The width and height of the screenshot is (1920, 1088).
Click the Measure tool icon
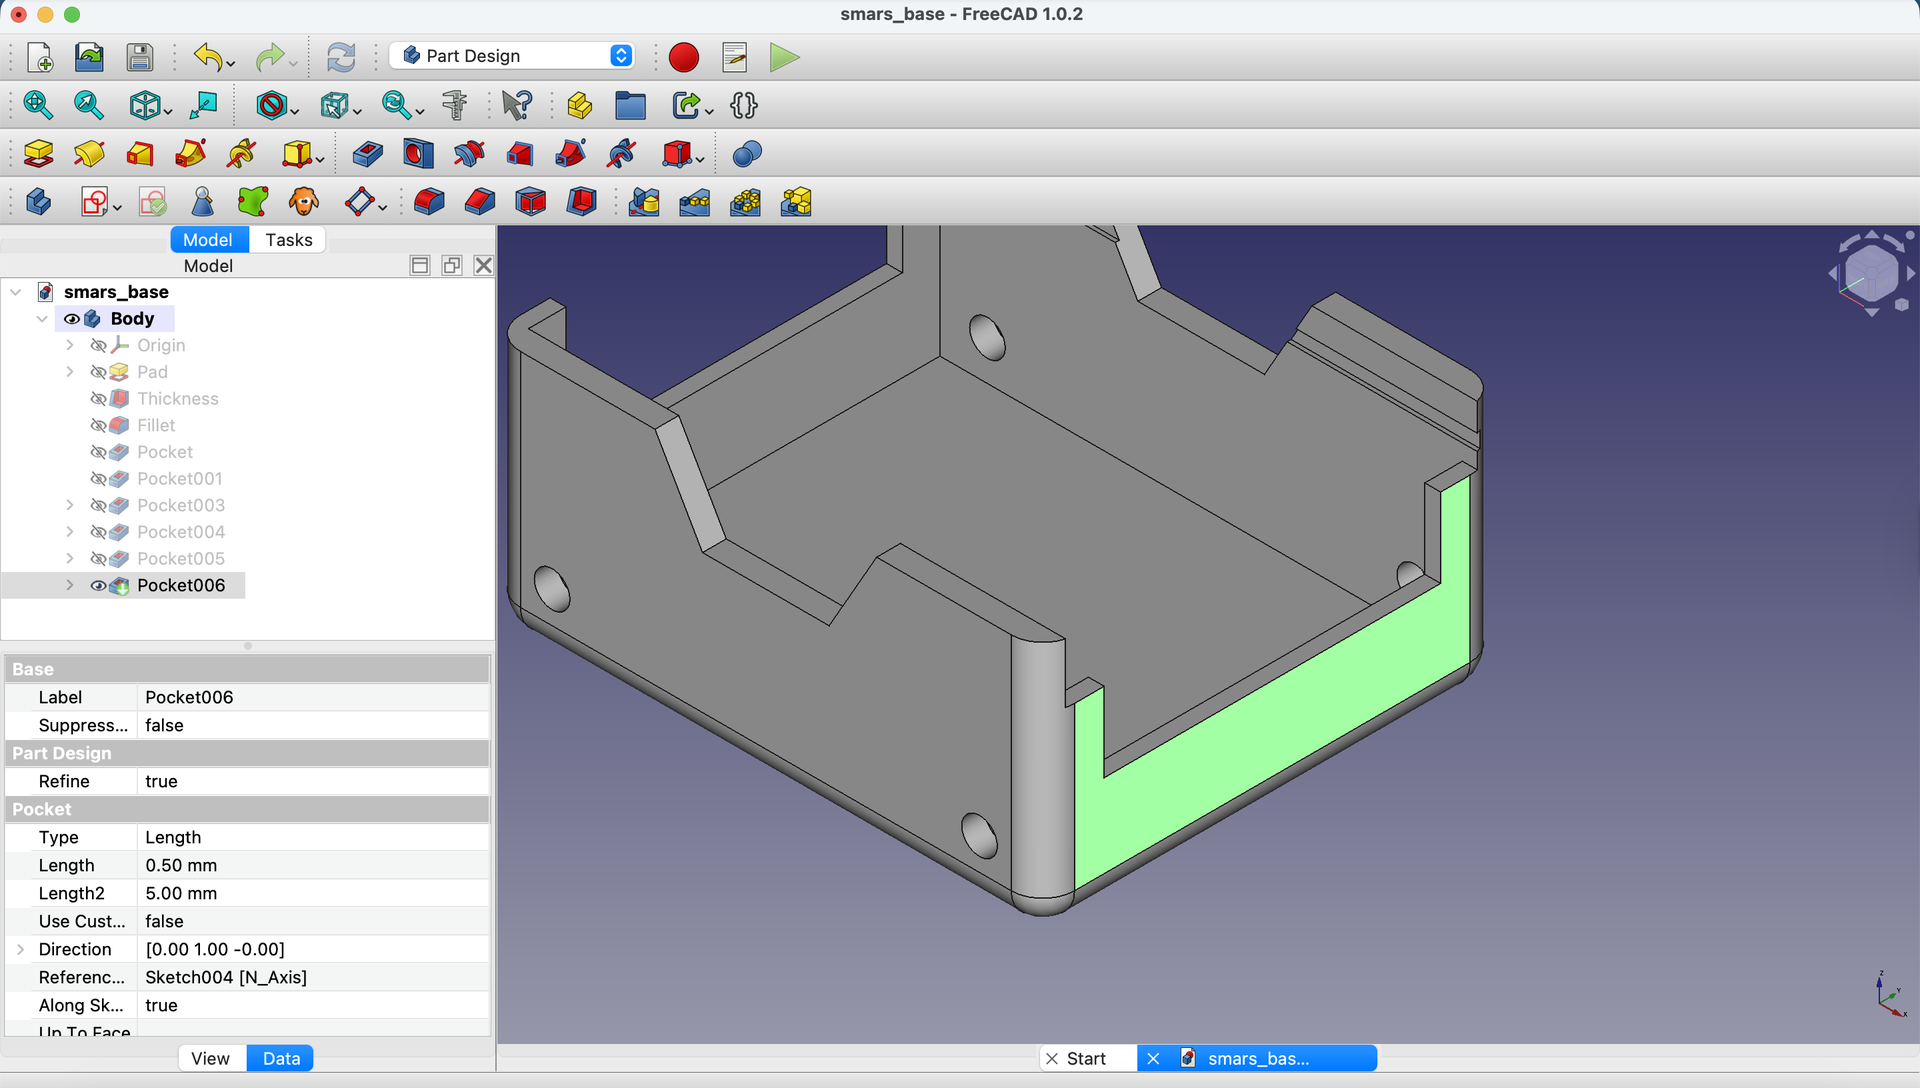click(x=455, y=105)
